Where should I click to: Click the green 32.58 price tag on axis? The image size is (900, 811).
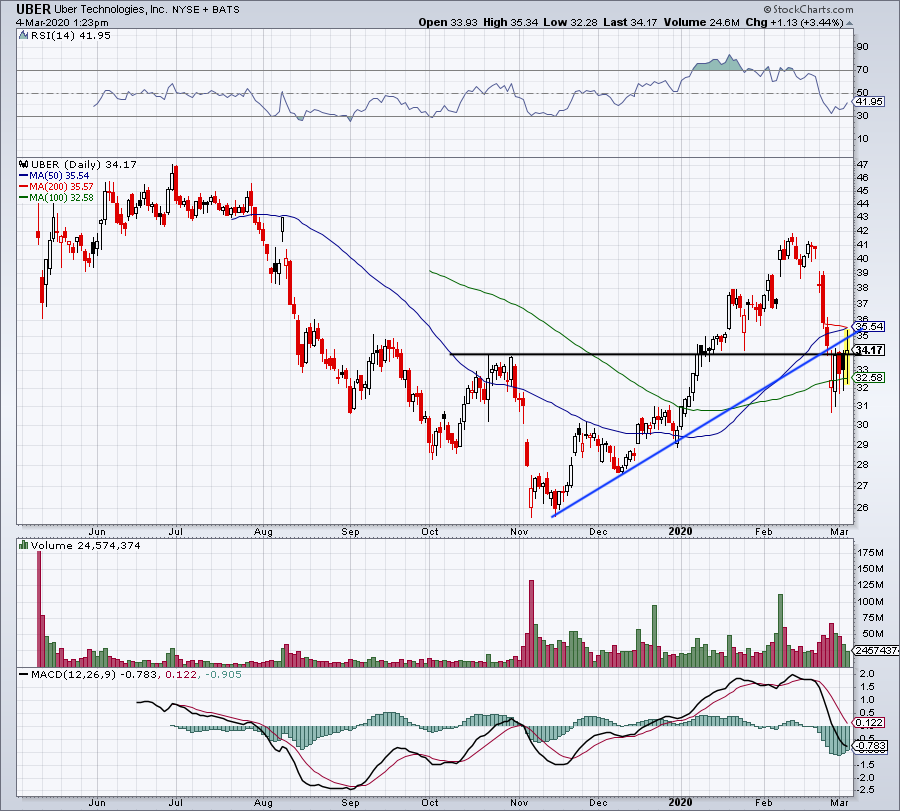click(869, 378)
